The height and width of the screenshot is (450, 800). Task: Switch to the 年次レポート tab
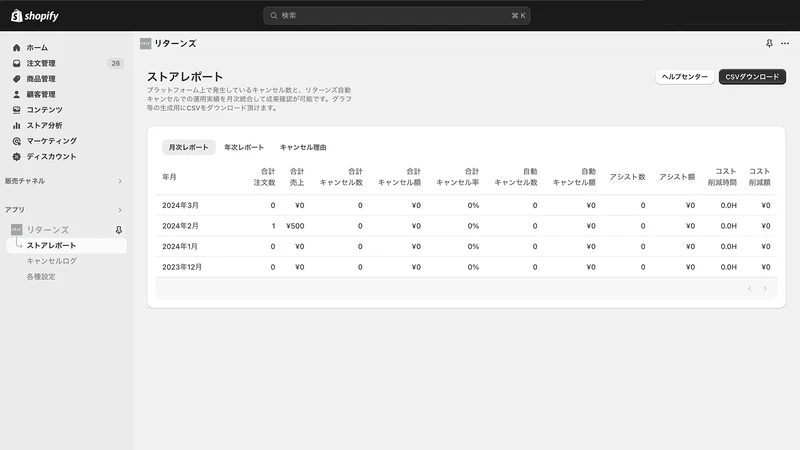[244, 147]
